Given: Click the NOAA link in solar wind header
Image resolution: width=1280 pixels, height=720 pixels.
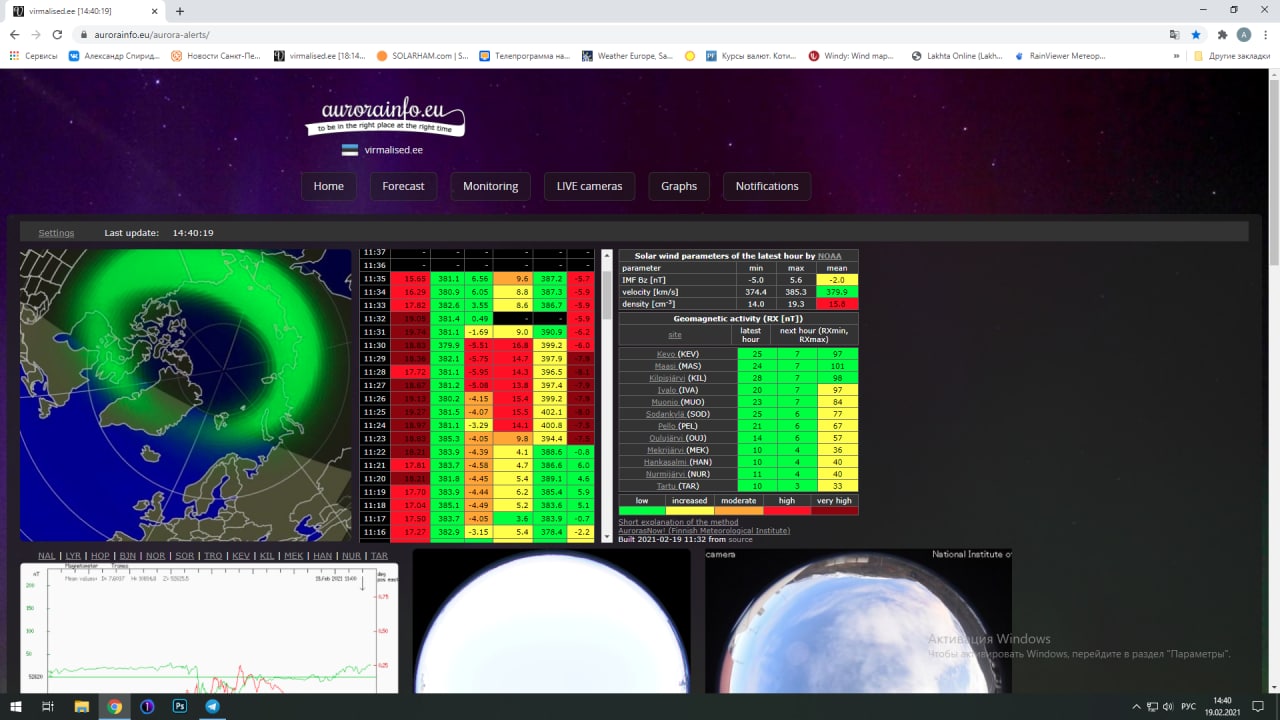Looking at the screenshot, I should pos(830,256).
